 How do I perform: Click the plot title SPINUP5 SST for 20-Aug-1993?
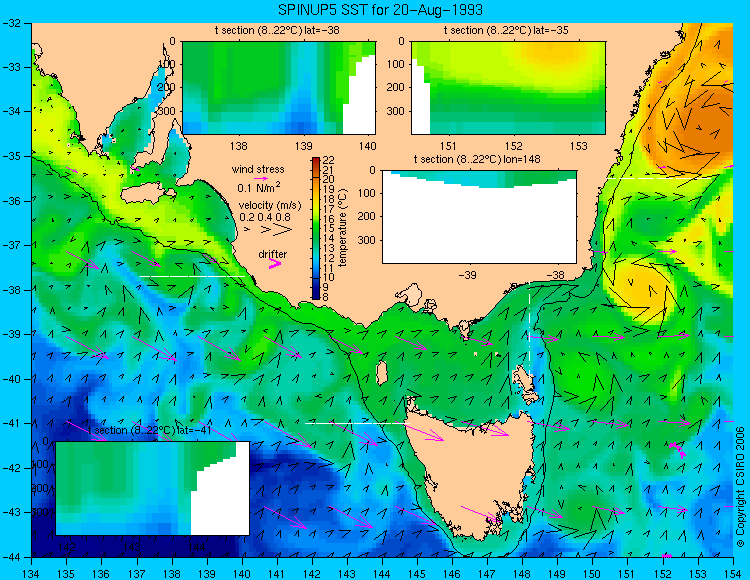[x=381, y=10]
